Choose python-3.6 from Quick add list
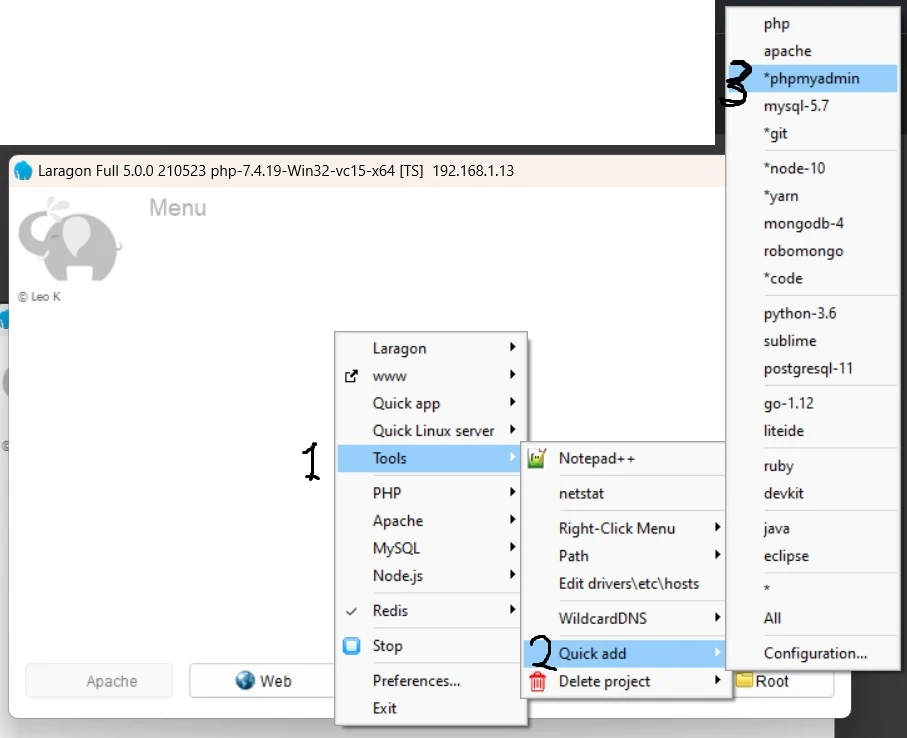Image resolution: width=907 pixels, height=738 pixels. coord(812,313)
